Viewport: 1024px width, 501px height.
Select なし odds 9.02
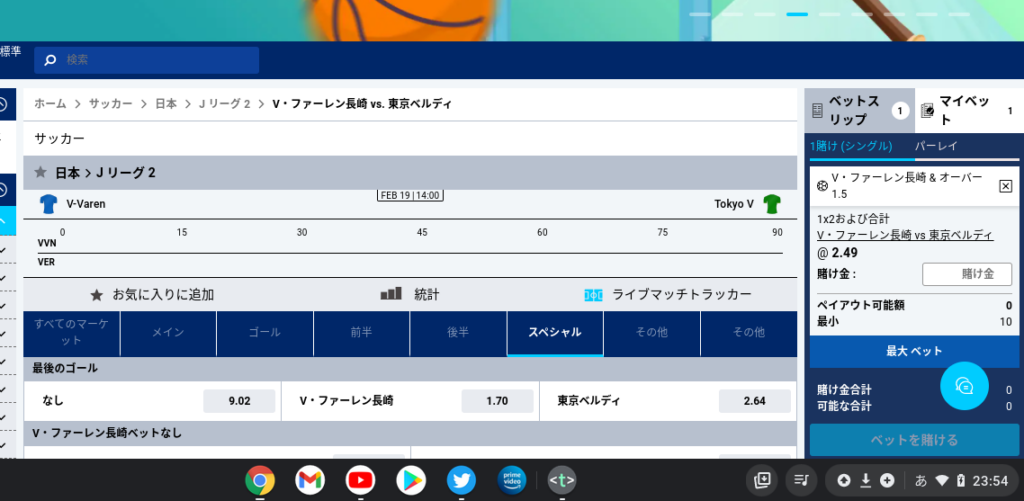tap(239, 401)
